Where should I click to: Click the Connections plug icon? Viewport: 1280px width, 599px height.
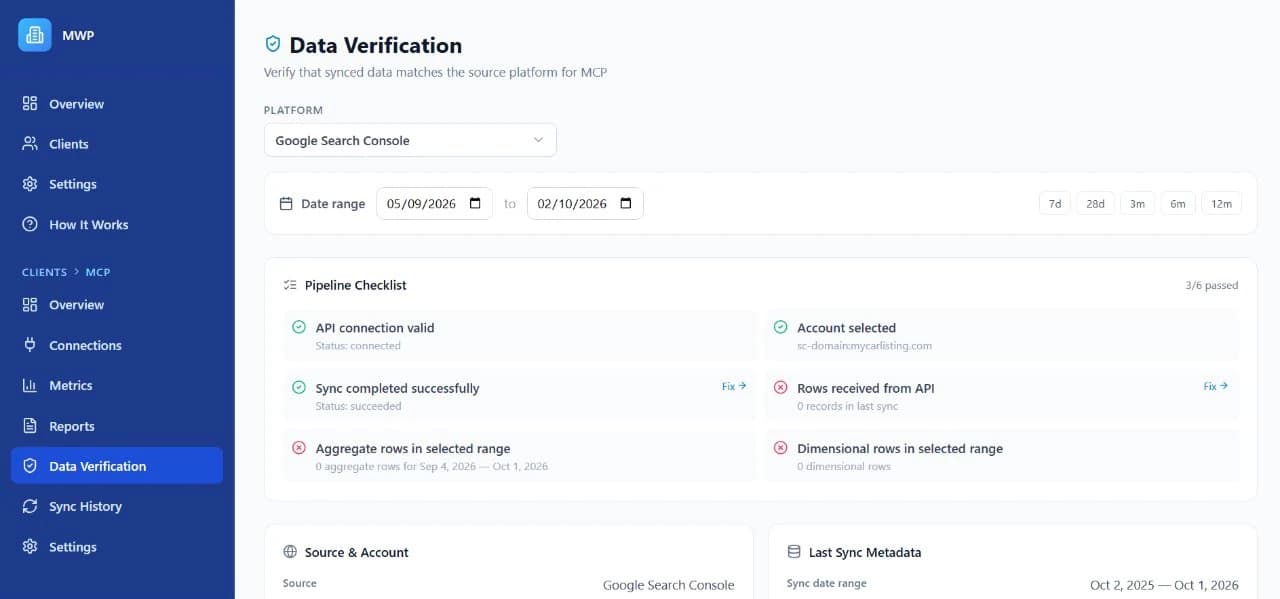click(30, 345)
